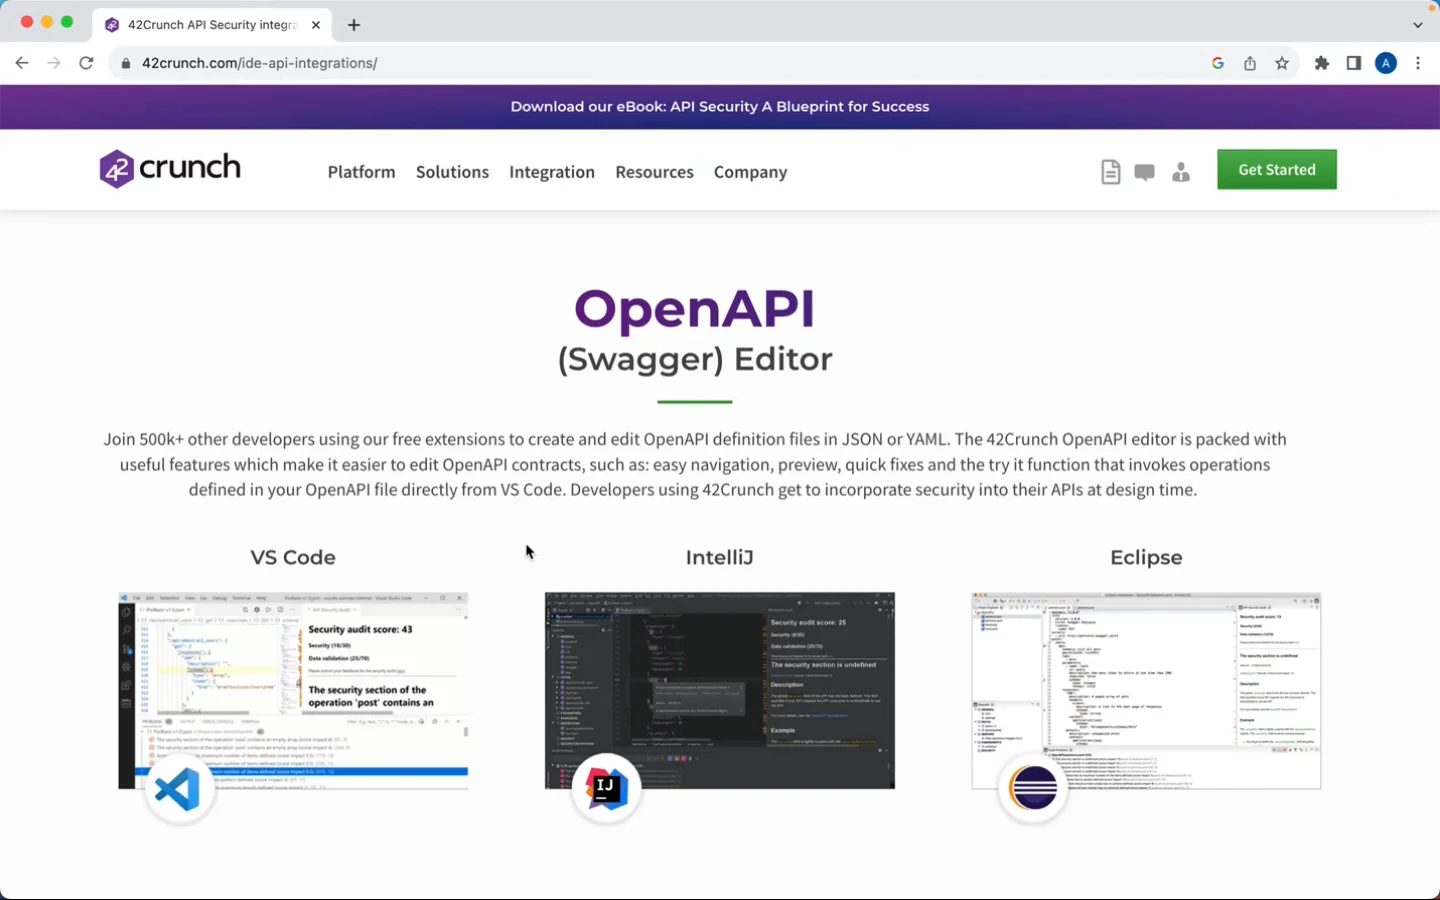Bookmark this page with the star icon
Image resolution: width=1440 pixels, height=900 pixels.
pos(1282,63)
